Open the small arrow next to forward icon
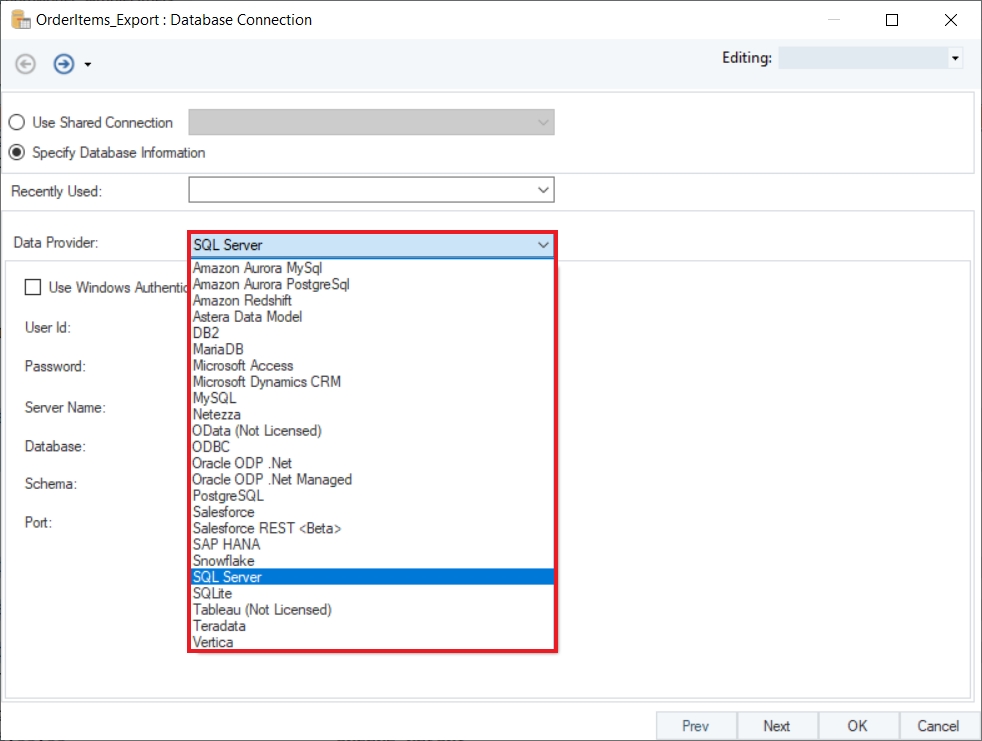The width and height of the screenshot is (982, 741). point(88,65)
